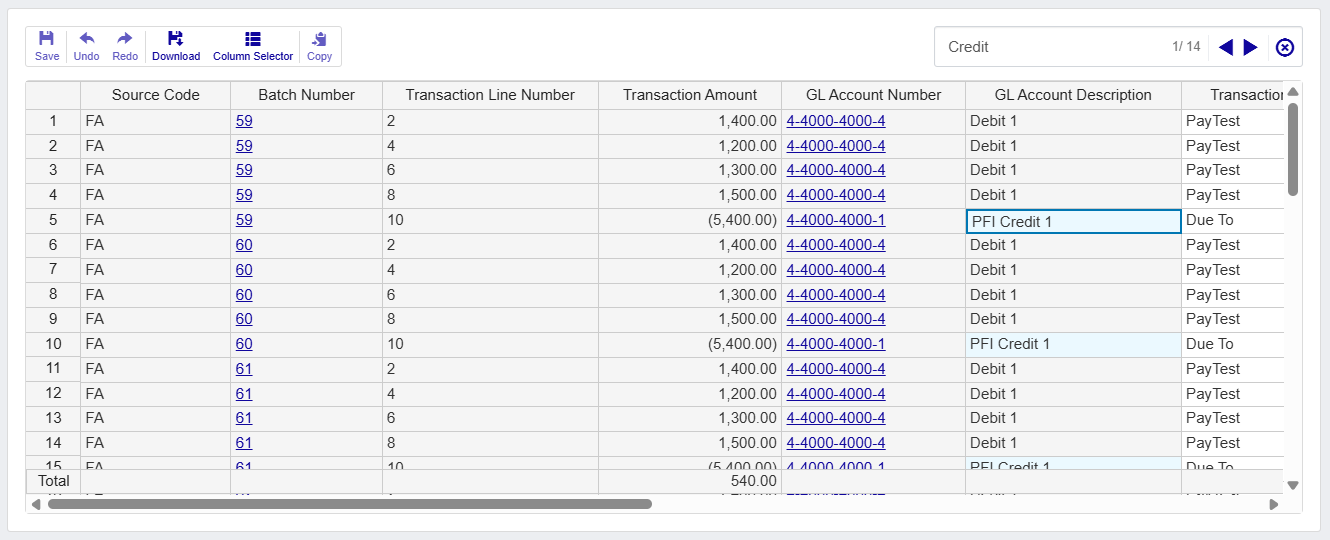
Task: Open GL account 4-4000-4000-1 in row 5
Action: (835, 220)
